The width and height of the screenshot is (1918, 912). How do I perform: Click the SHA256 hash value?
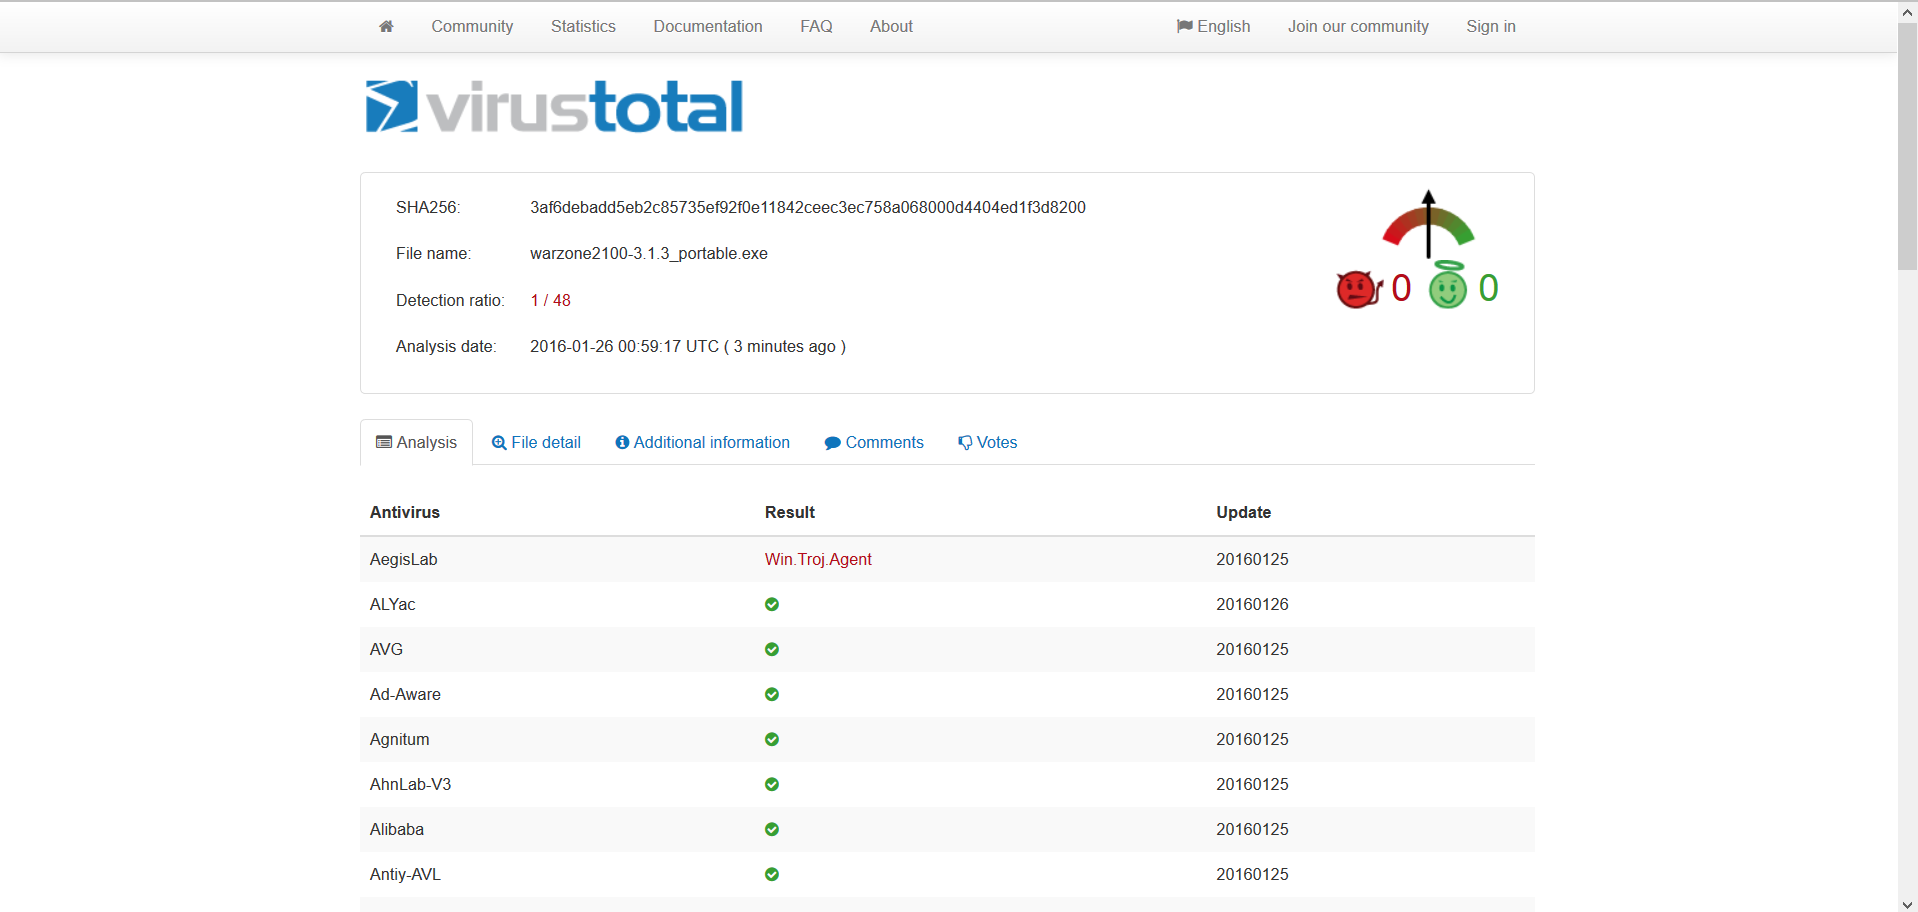point(808,207)
